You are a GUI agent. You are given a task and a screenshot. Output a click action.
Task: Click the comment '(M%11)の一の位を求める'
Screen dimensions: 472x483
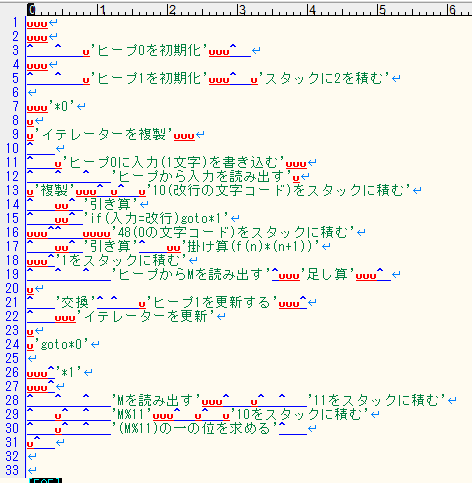point(195,429)
